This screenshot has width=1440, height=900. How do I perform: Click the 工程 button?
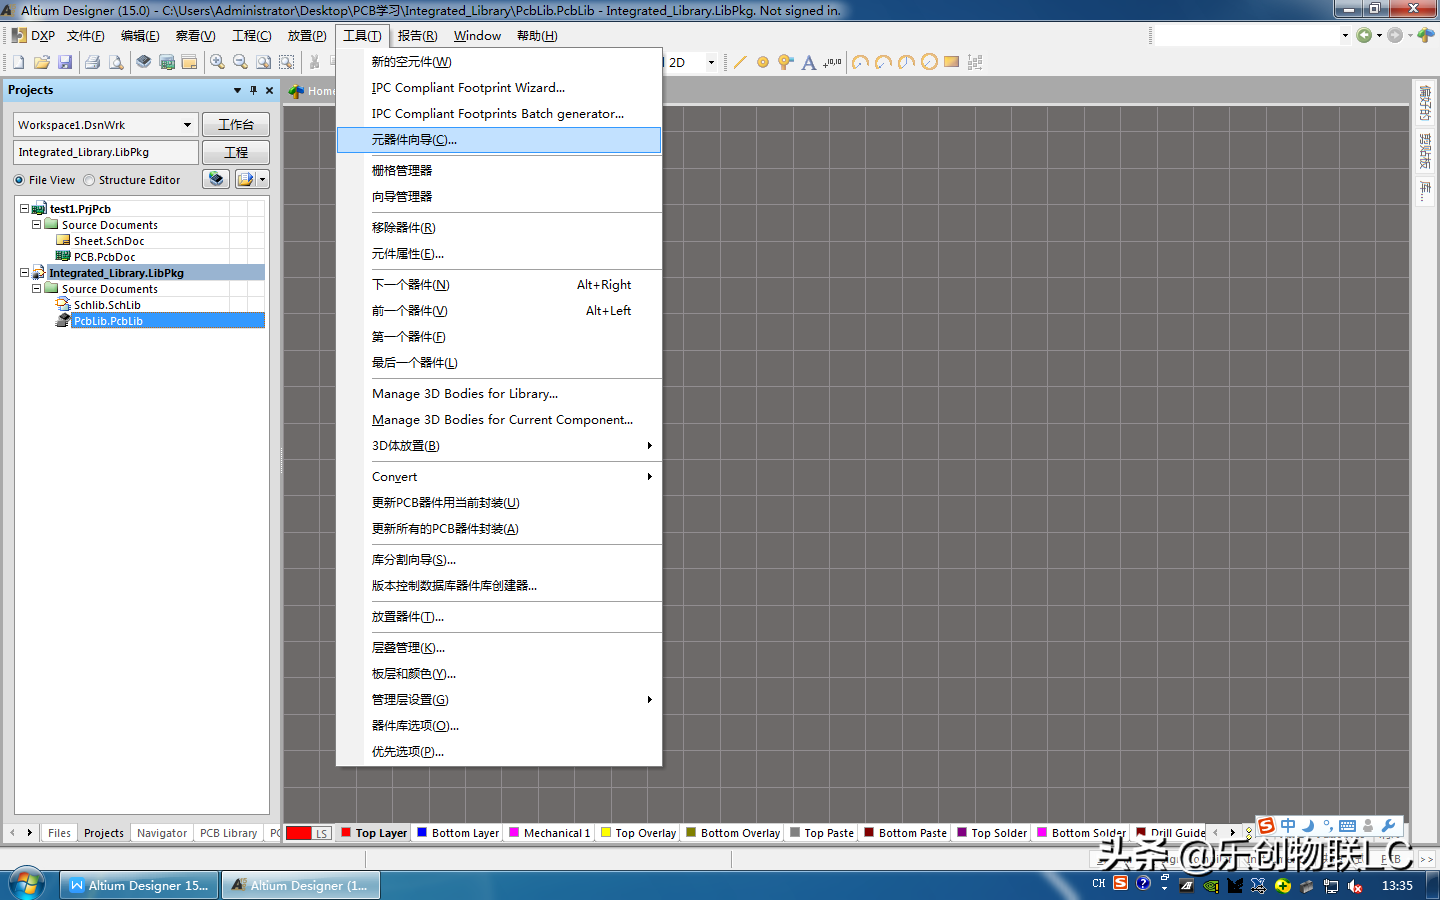tap(236, 153)
